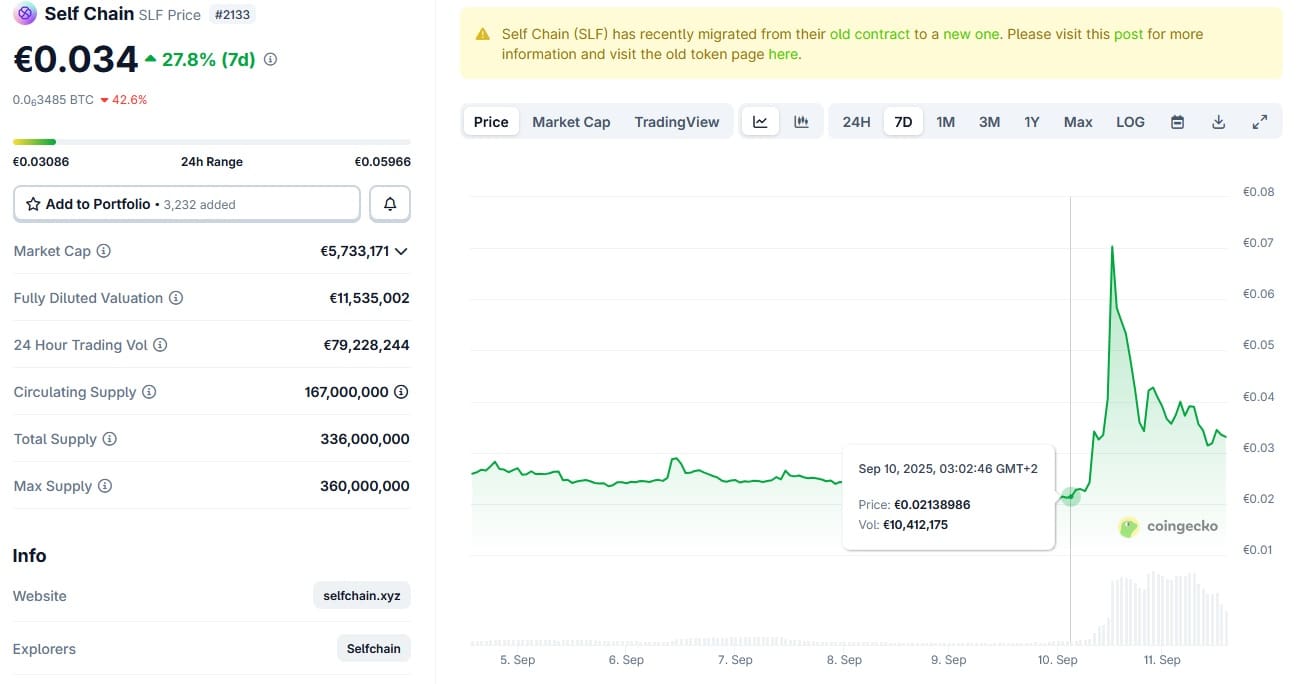The width and height of the screenshot is (1304, 684).
Task: Switch to line chart view icon
Action: (x=760, y=122)
